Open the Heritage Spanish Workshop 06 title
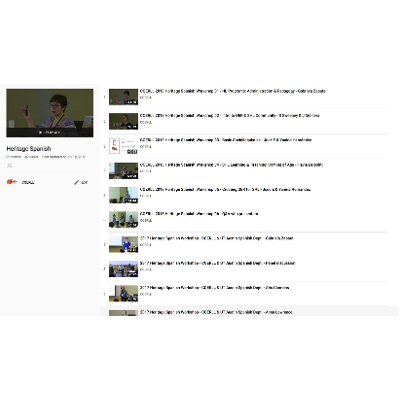400x400 pixels. click(x=199, y=214)
